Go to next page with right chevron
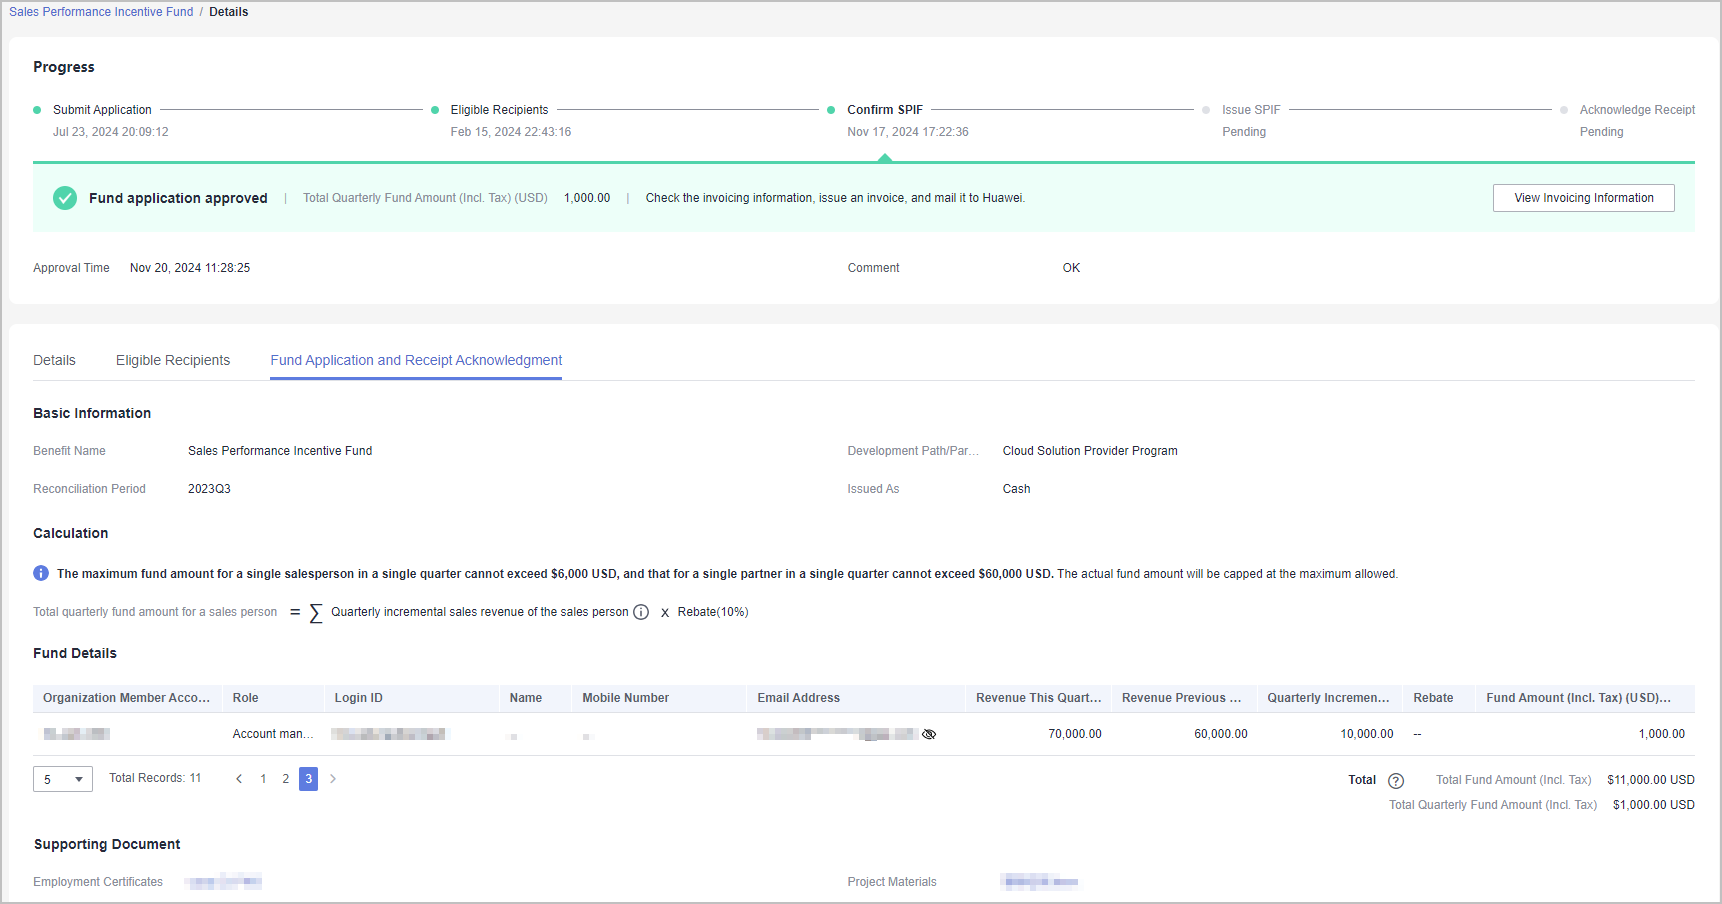The height and width of the screenshot is (904, 1722). [x=333, y=779]
